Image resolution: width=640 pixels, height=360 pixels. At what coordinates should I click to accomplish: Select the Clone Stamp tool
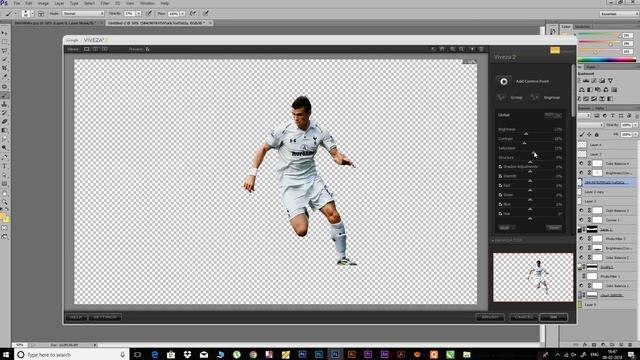pos(4,104)
